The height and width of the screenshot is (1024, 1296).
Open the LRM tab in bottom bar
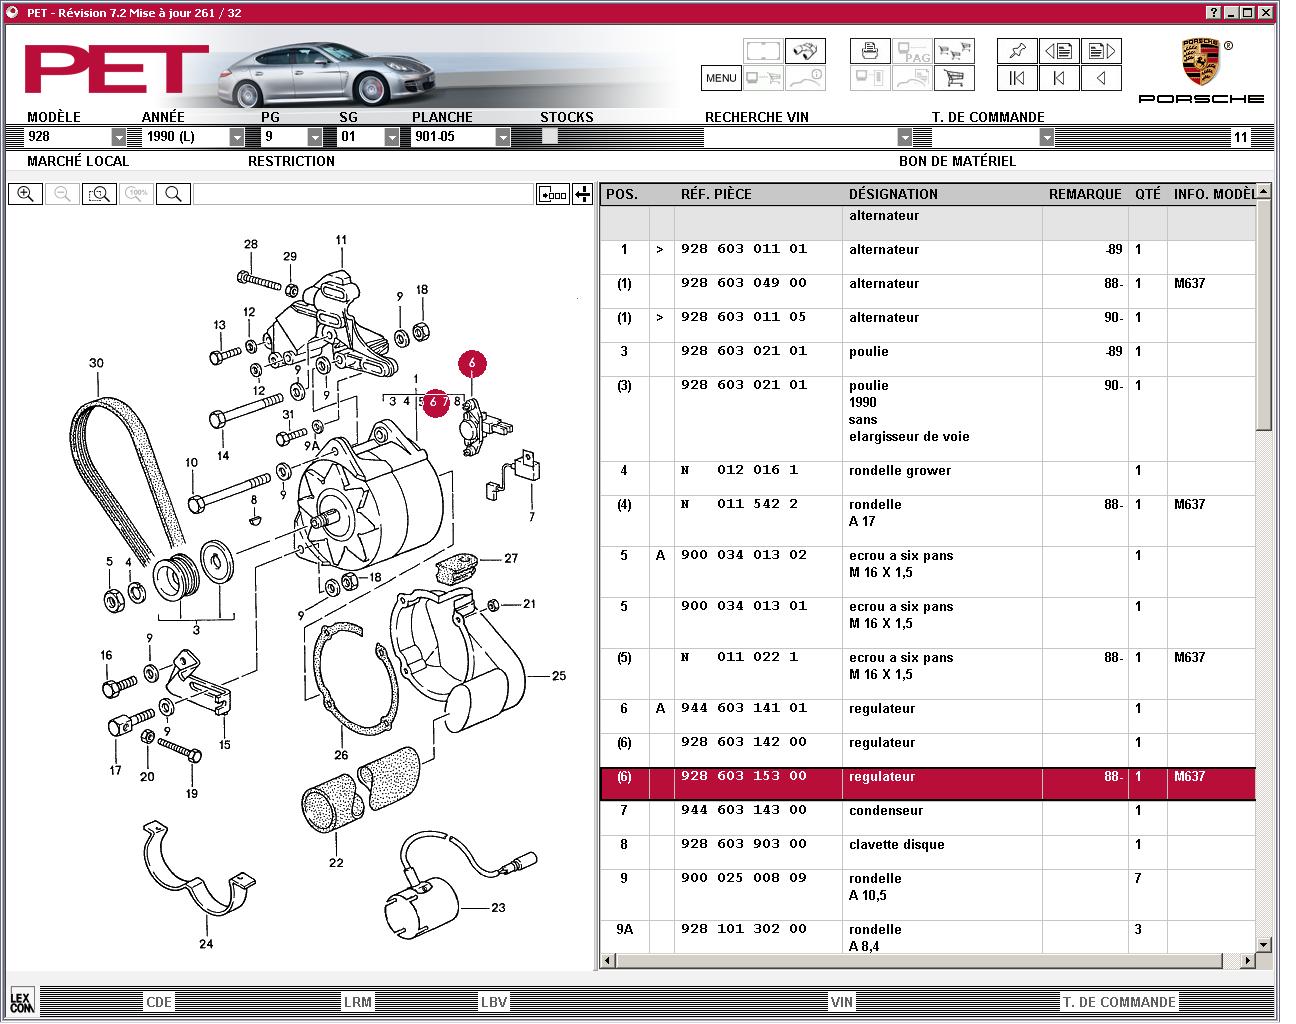[357, 1001]
